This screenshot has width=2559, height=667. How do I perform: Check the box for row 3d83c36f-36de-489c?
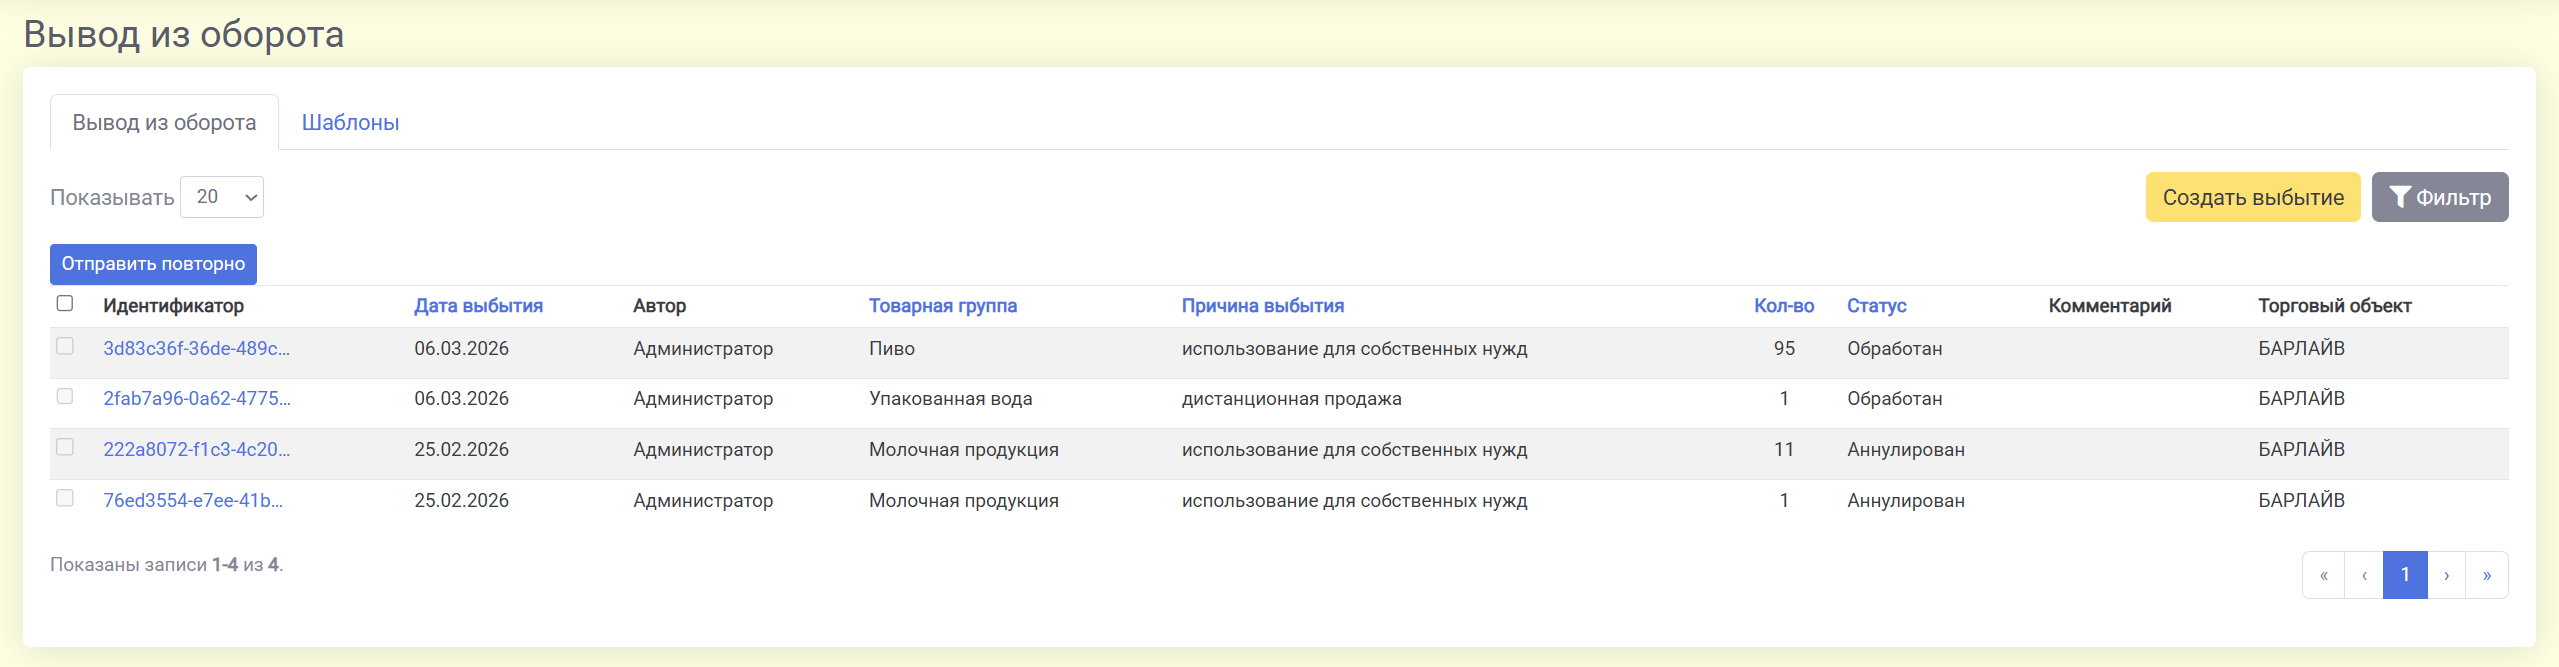point(65,346)
